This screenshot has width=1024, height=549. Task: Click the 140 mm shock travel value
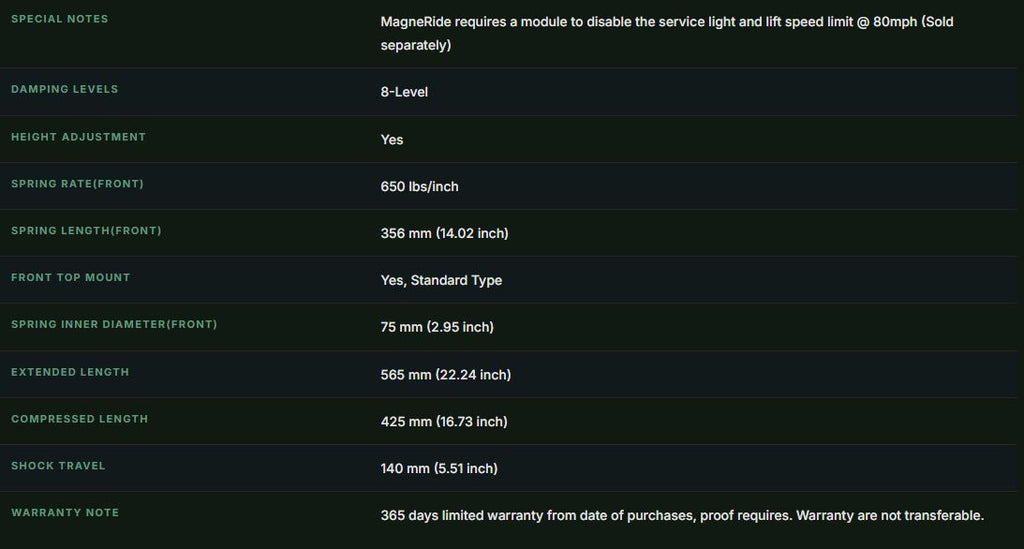click(x=439, y=469)
